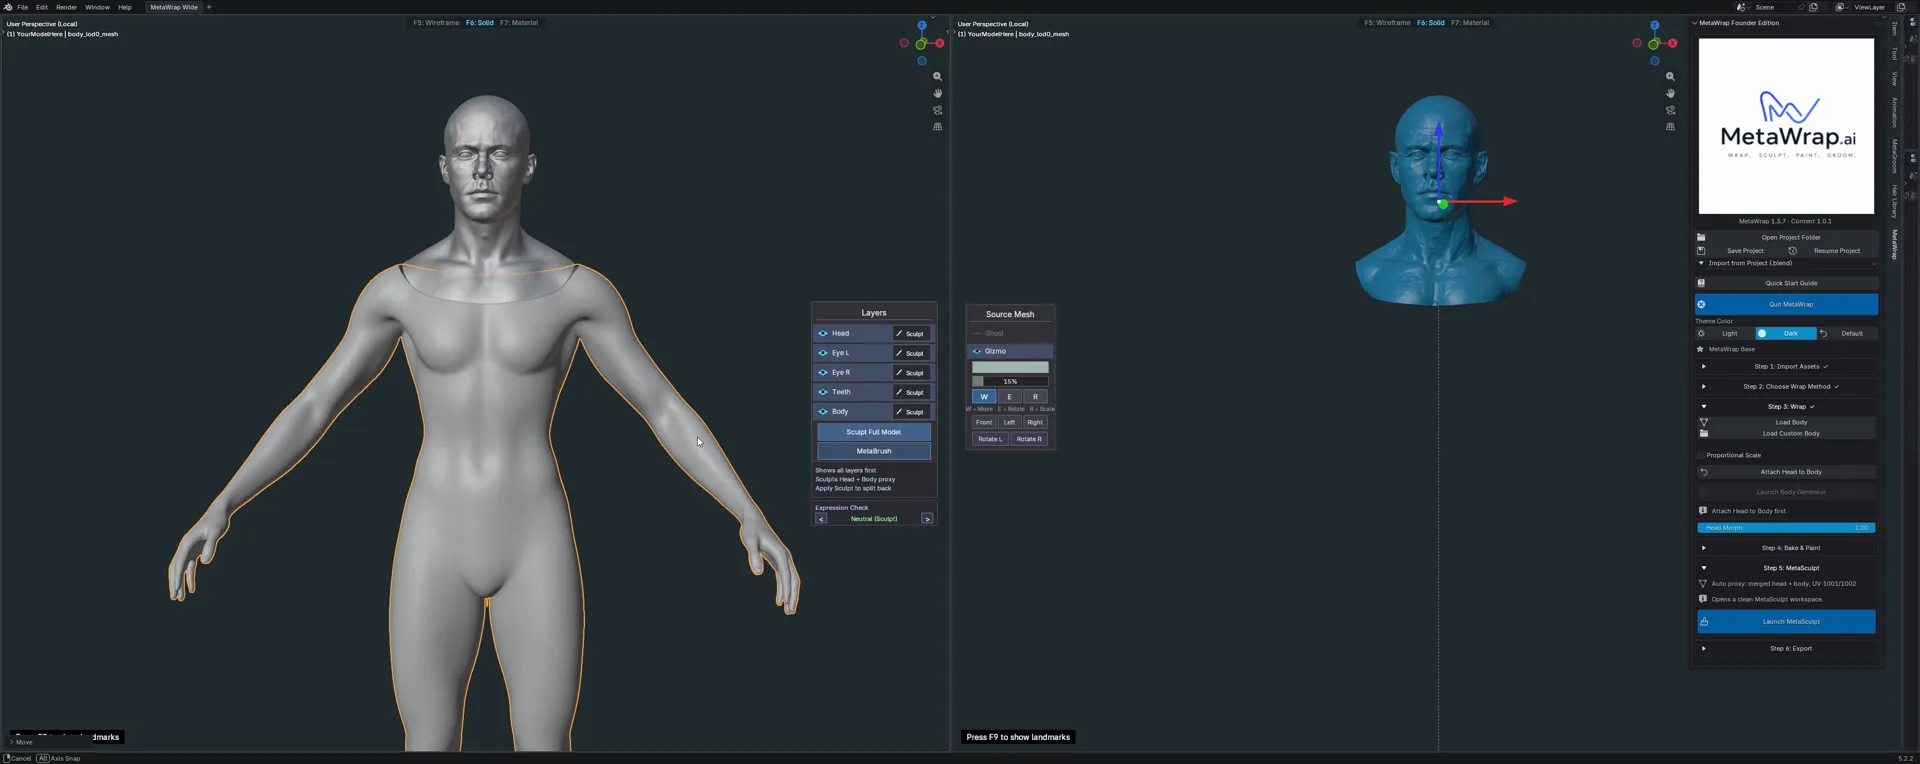1920x764 pixels.
Task: Click the Save Project disk icon
Action: pos(1701,251)
